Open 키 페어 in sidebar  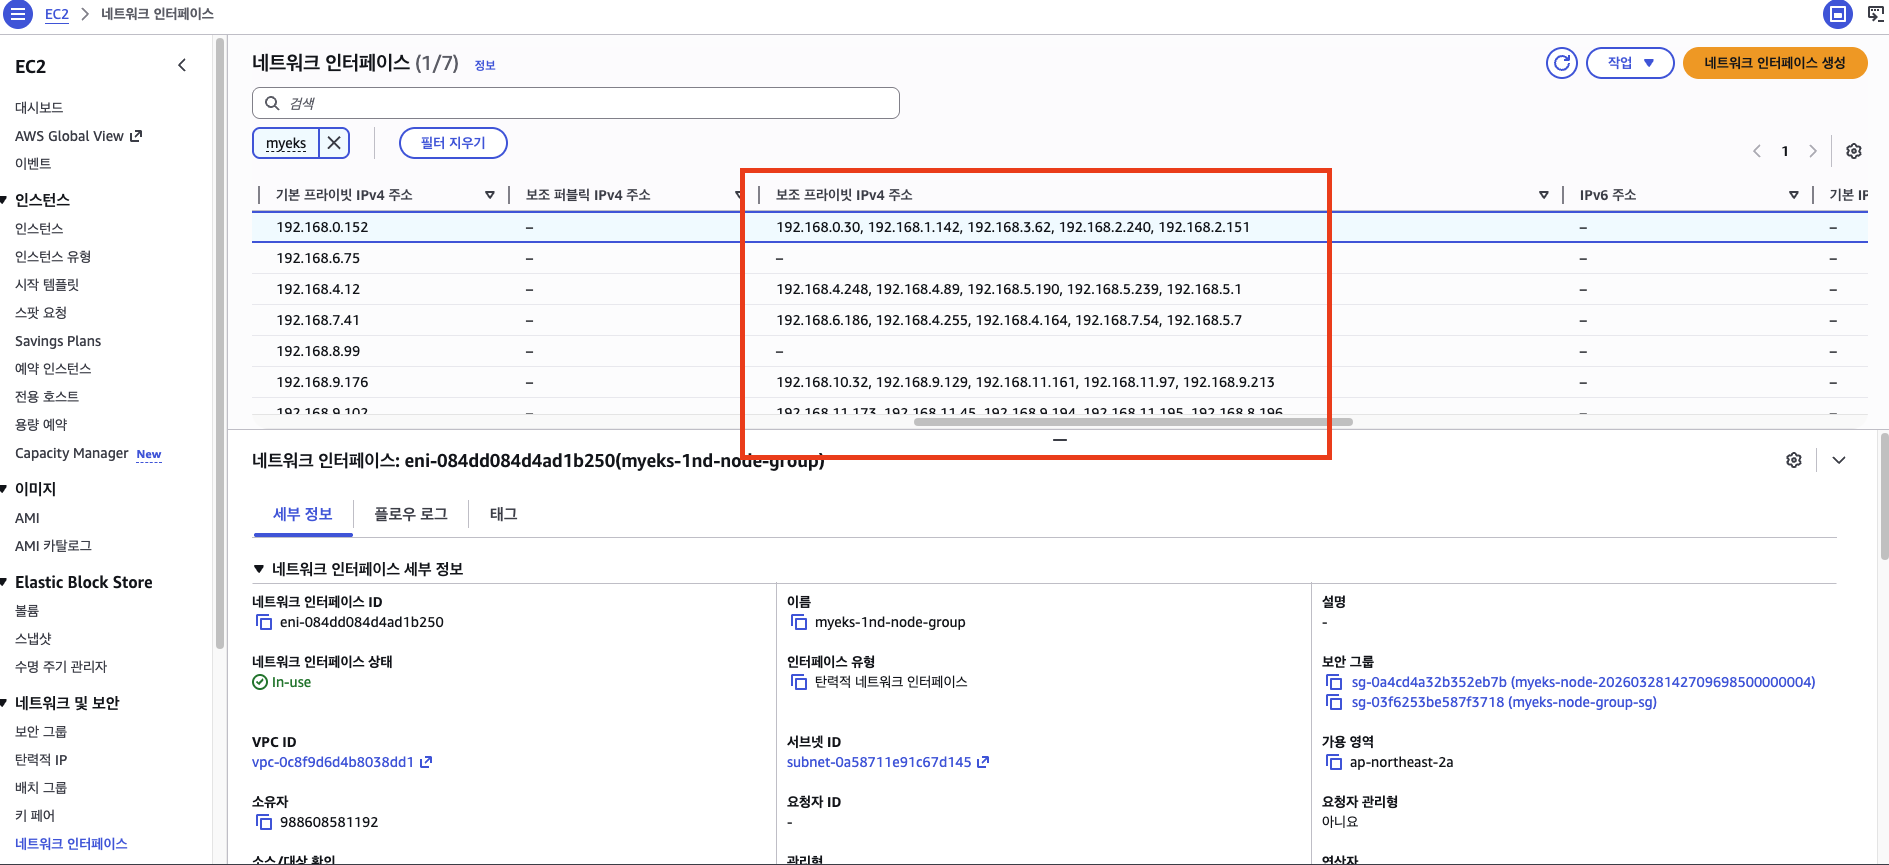35,816
